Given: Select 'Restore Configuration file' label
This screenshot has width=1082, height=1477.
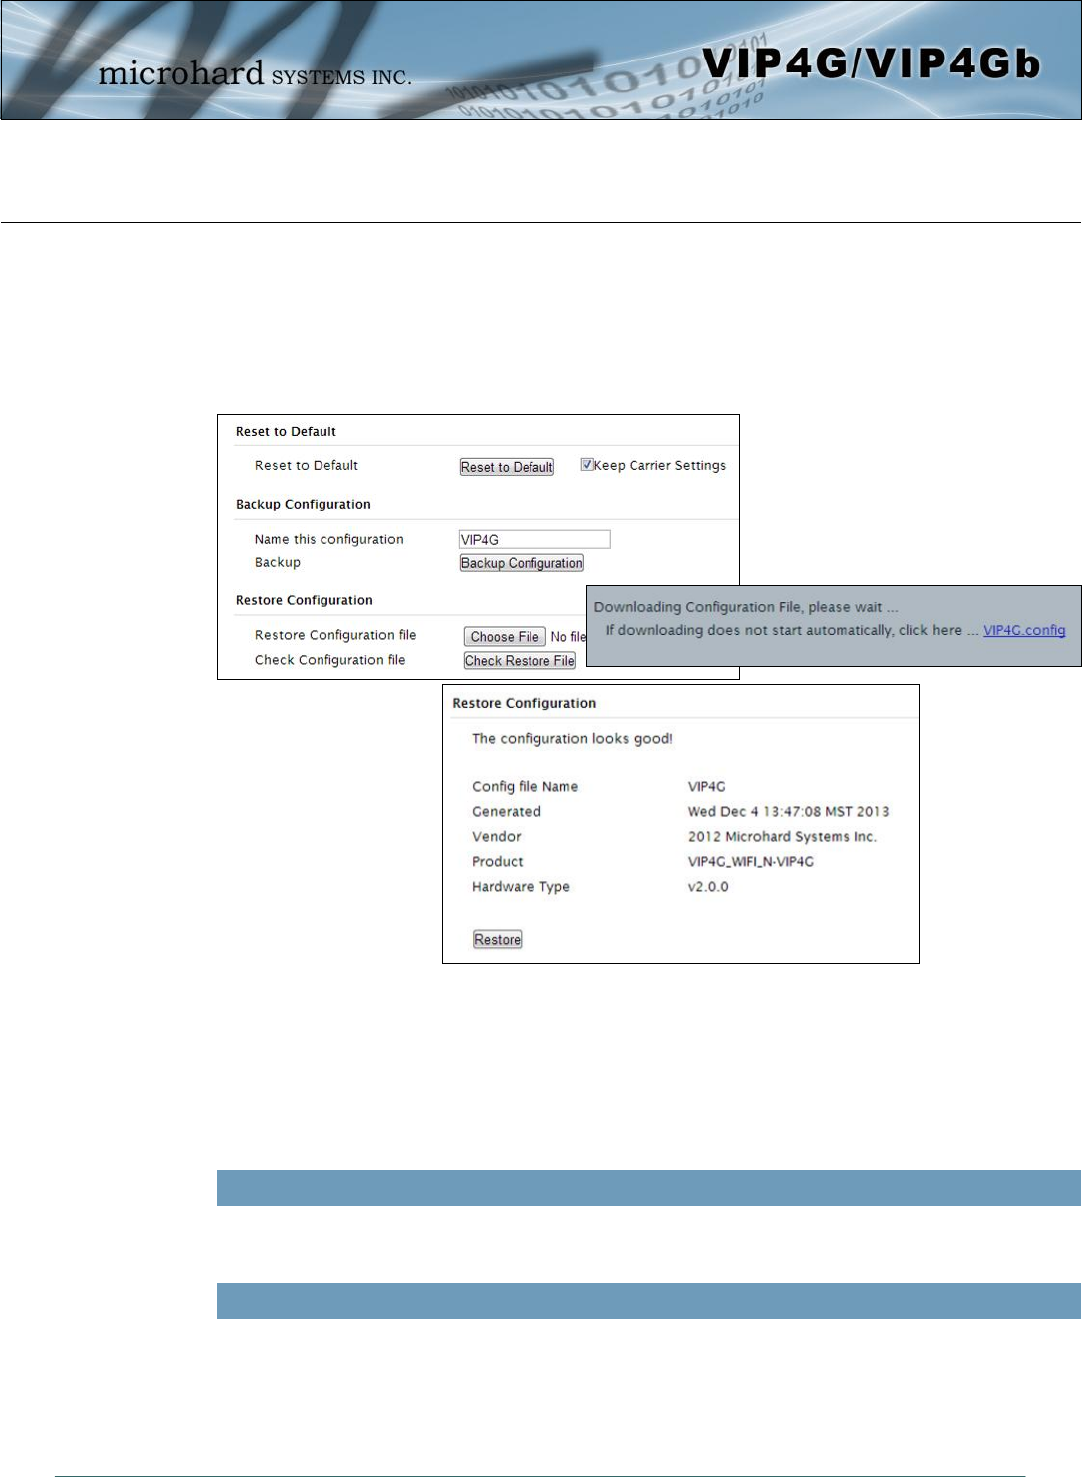Looking at the screenshot, I should (335, 635).
